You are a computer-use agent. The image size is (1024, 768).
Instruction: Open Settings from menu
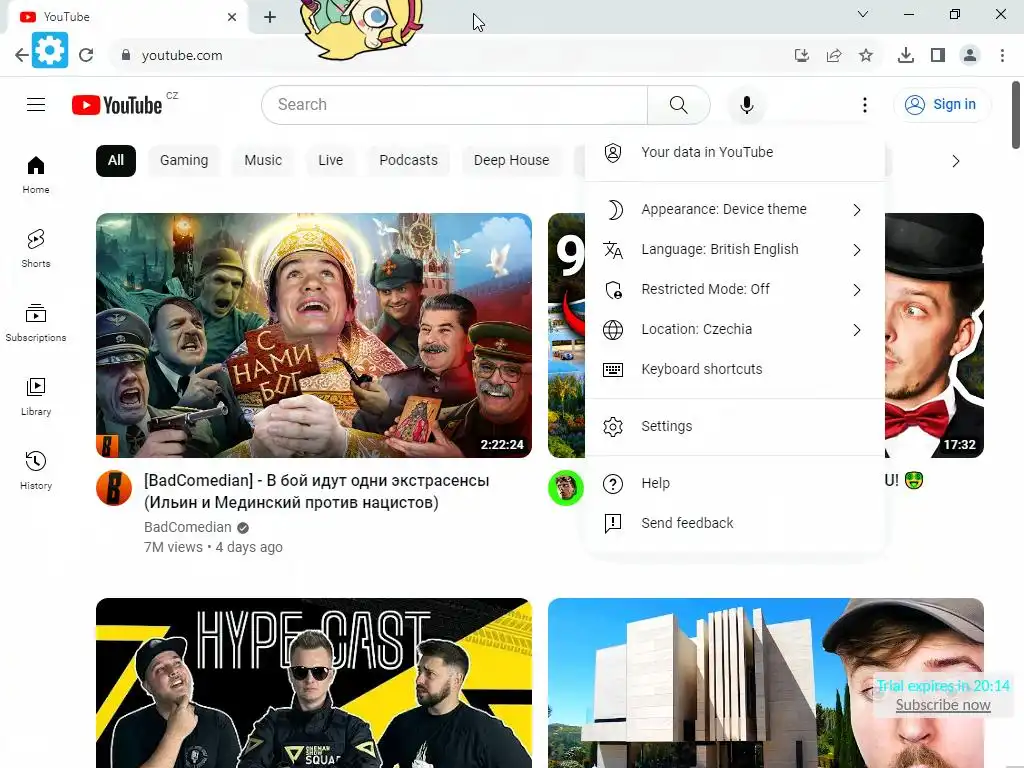[735, 426]
